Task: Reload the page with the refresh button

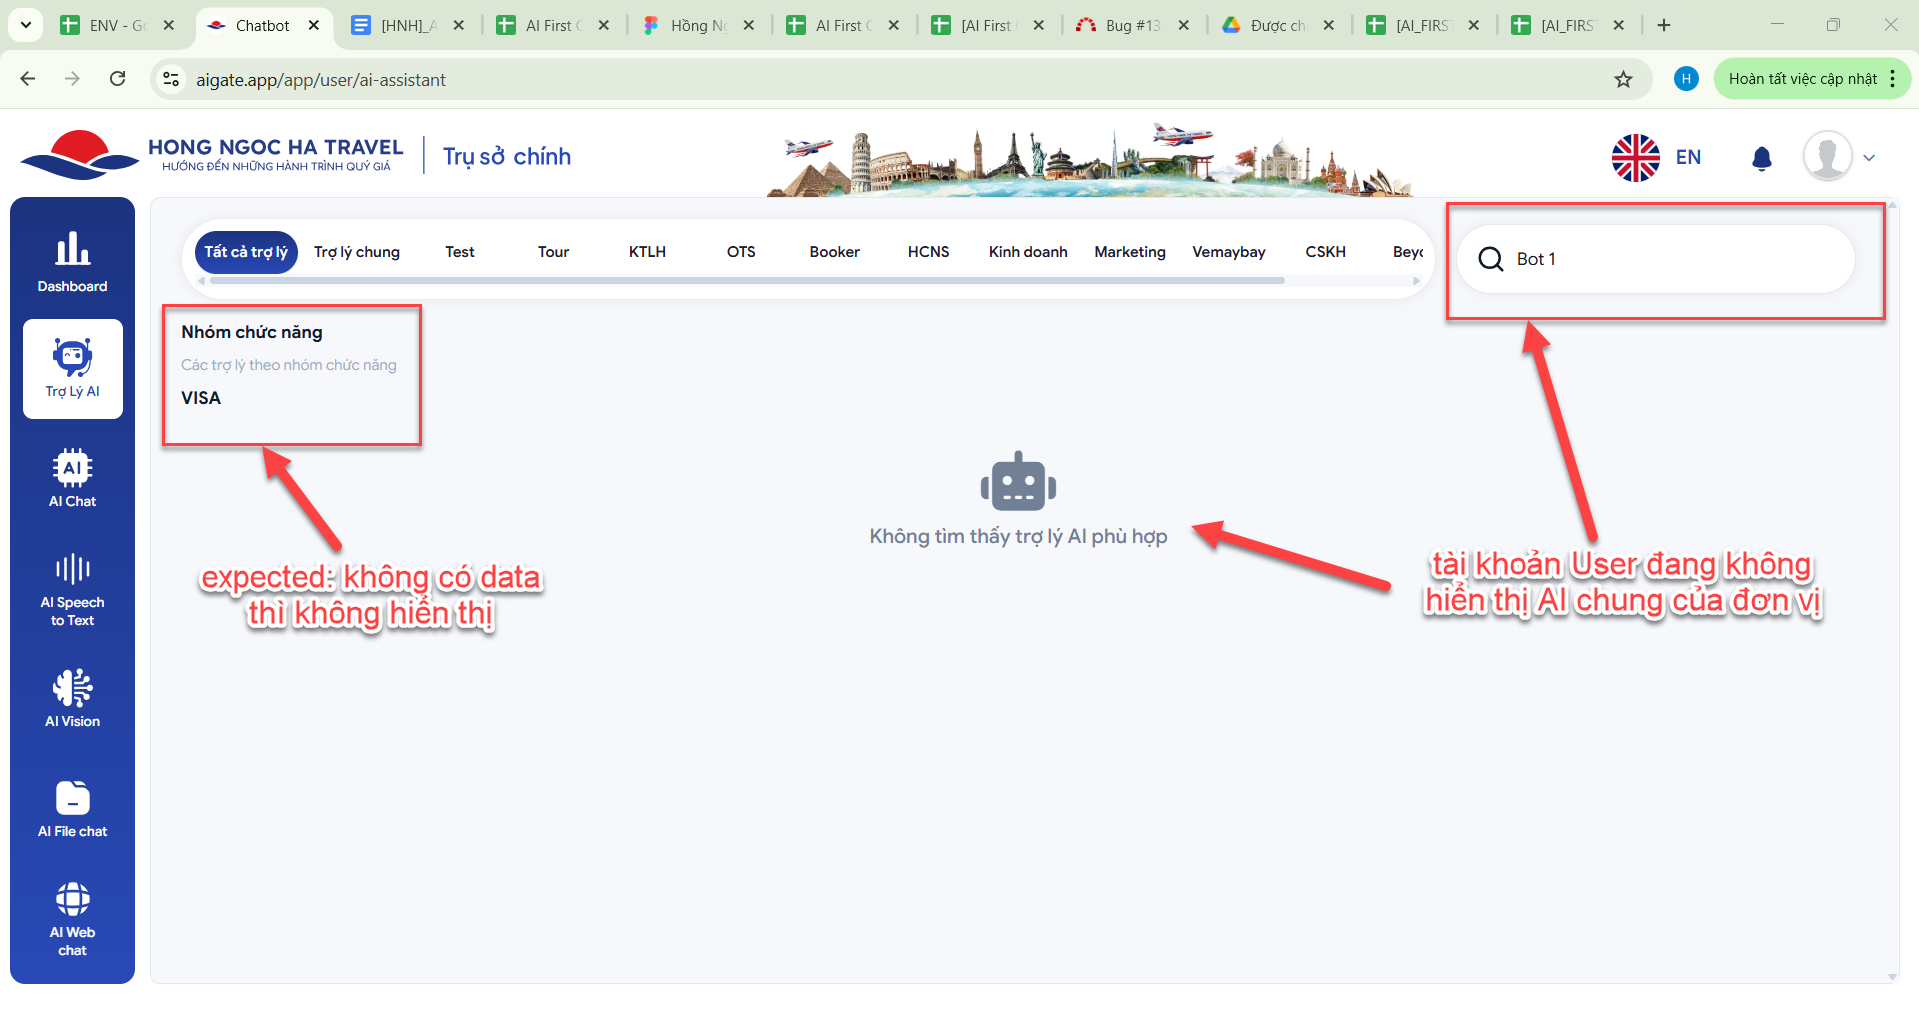Action: click(x=117, y=79)
